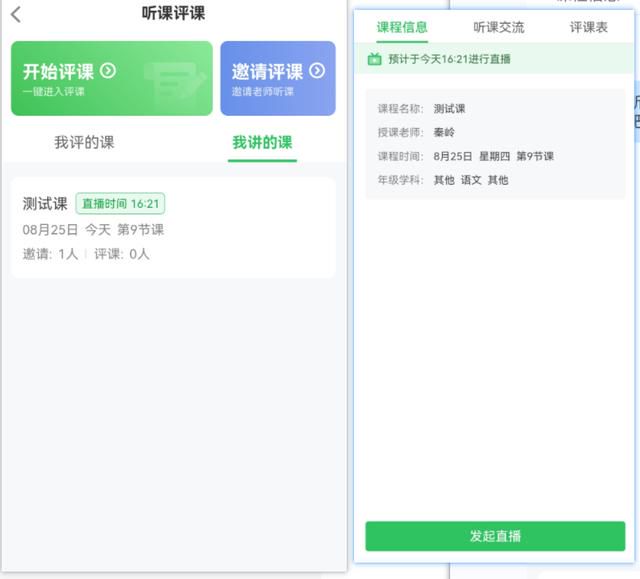Image resolution: width=640 pixels, height=579 pixels.
Task: Click the 一键进入评课 subtitle
Action: click(x=53, y=91)
